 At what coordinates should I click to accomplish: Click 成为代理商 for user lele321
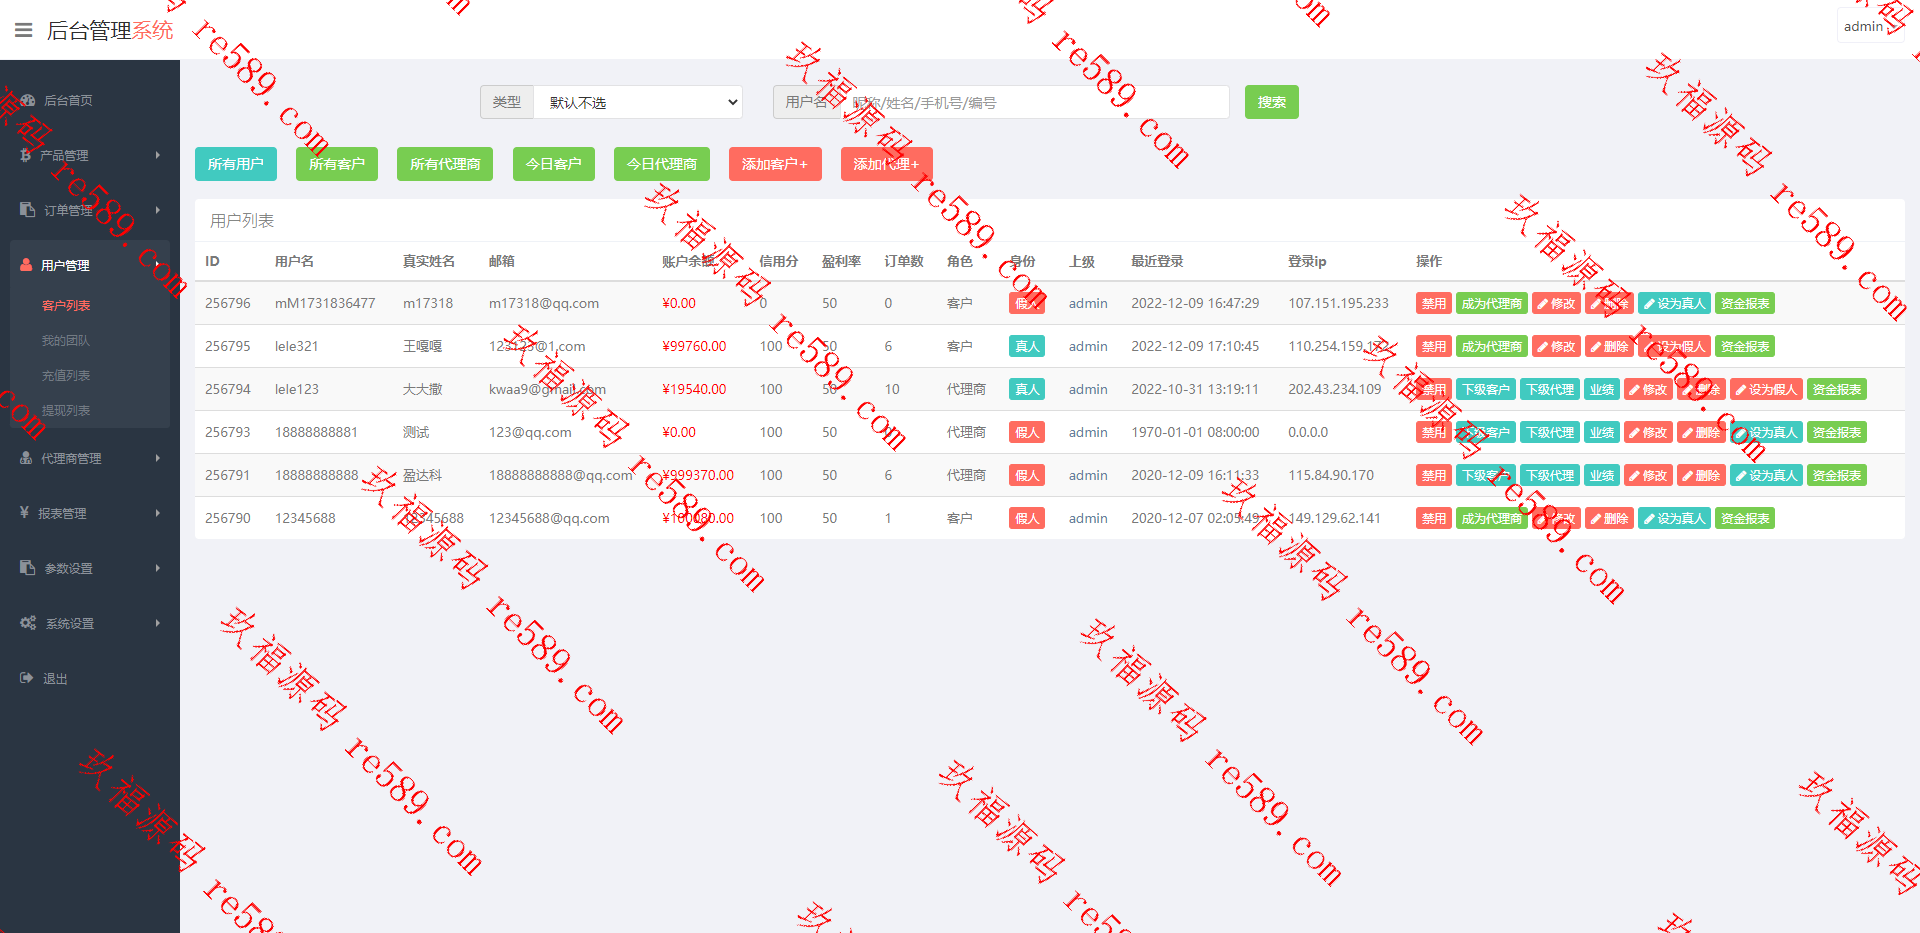[1492, 347]
